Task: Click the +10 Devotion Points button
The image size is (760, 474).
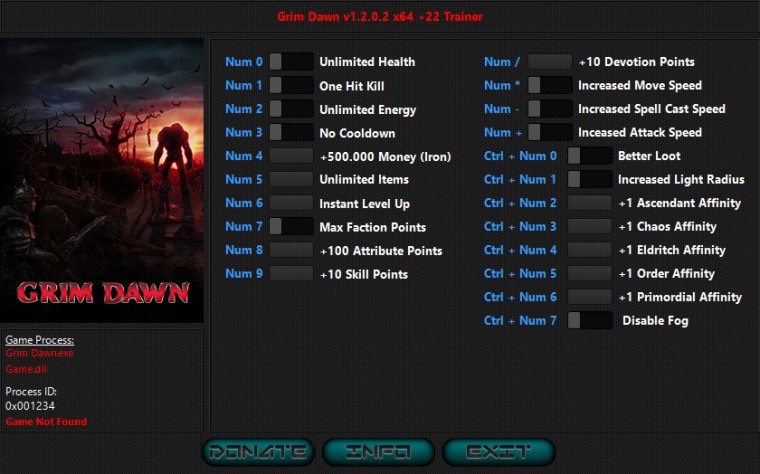Action: tap(550, 62)
